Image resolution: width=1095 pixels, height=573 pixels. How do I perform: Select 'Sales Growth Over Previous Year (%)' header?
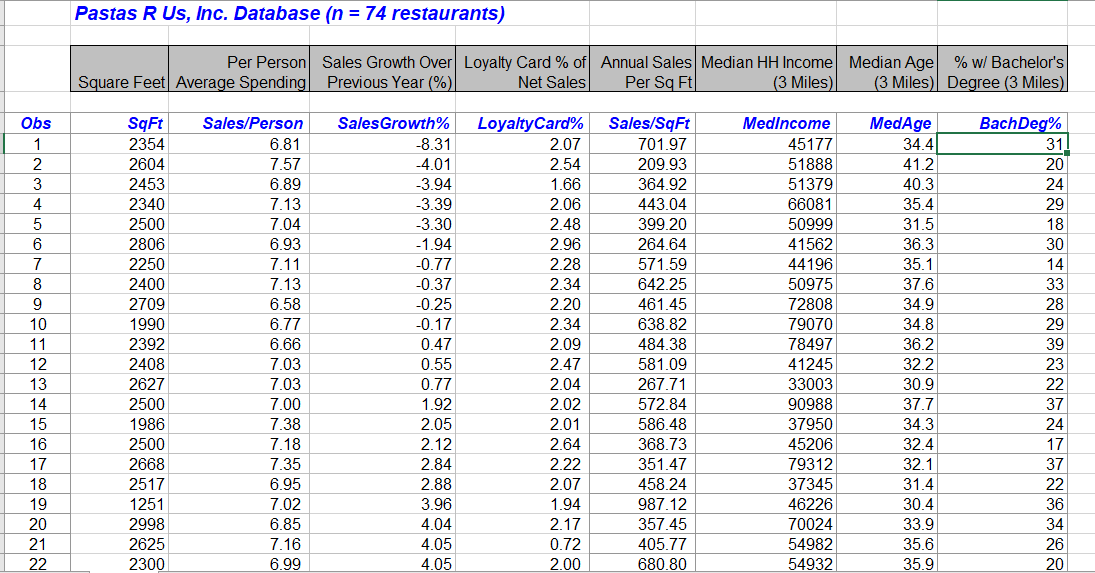point(383,69)
